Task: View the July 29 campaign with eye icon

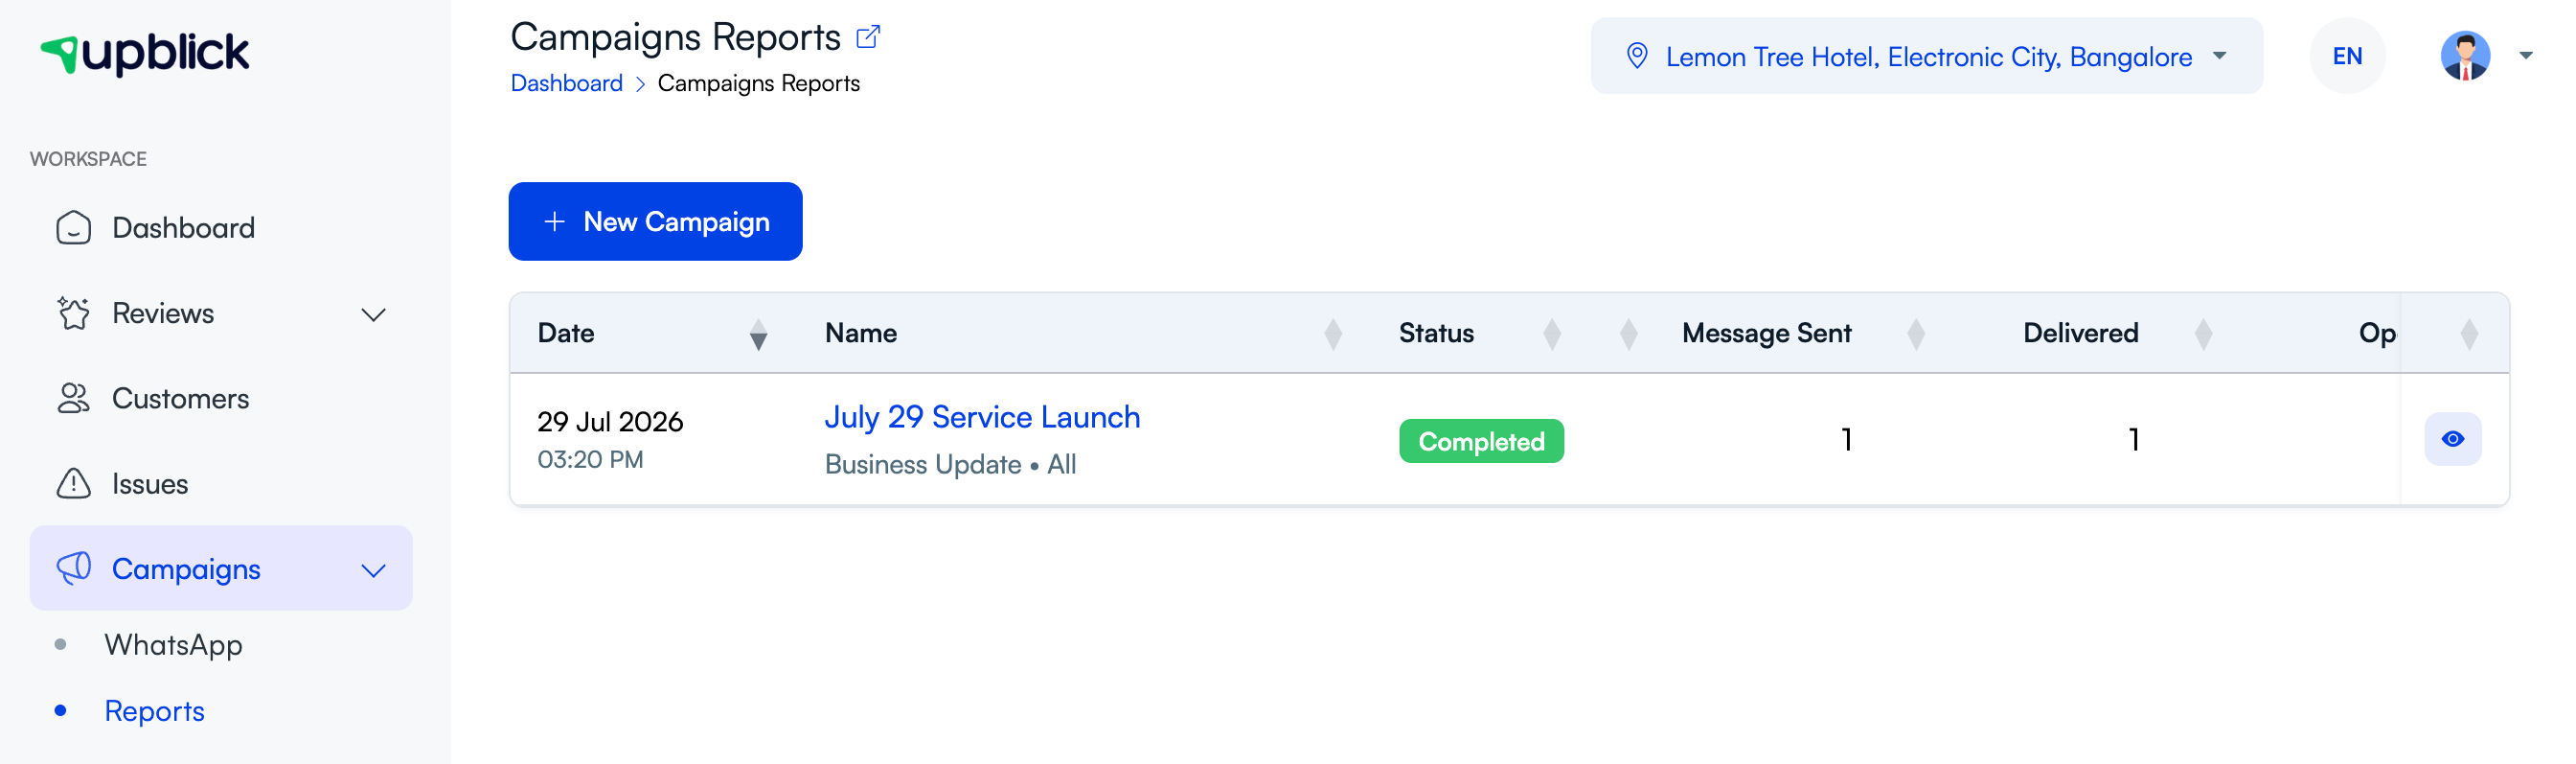Action: (2452, 439)
